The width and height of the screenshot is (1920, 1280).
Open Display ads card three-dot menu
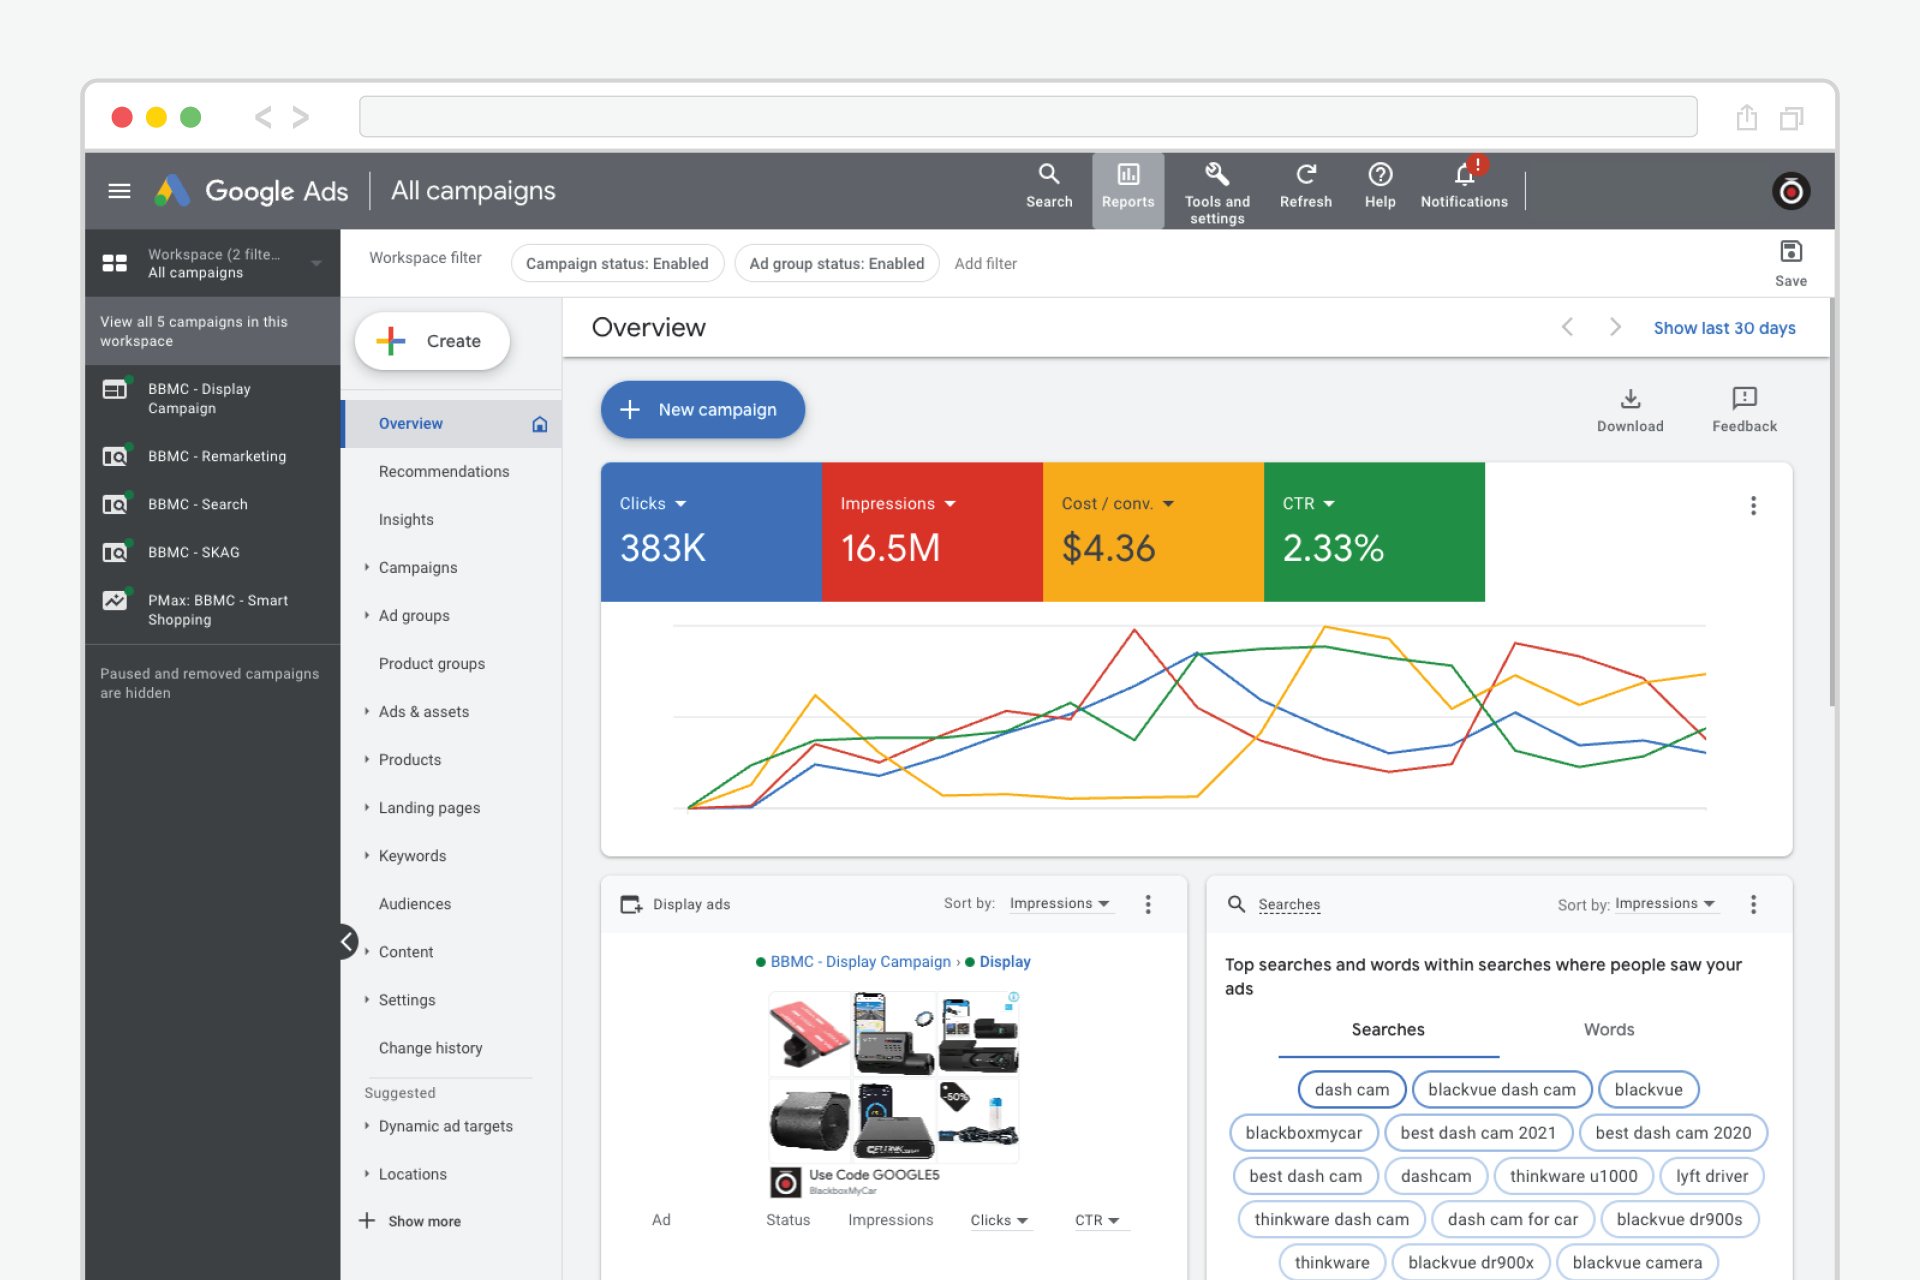coord(1147,904)
